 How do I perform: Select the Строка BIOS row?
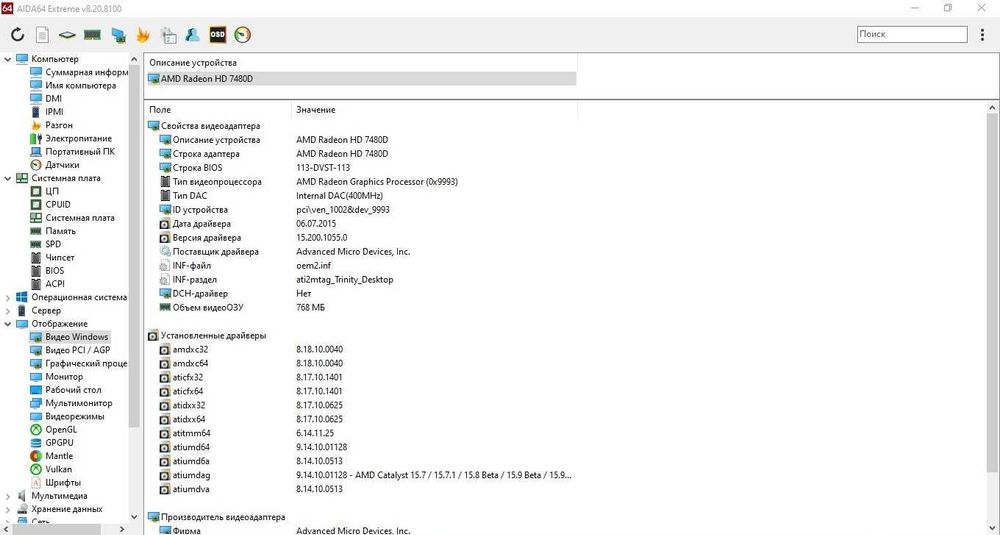coord(362,168)
